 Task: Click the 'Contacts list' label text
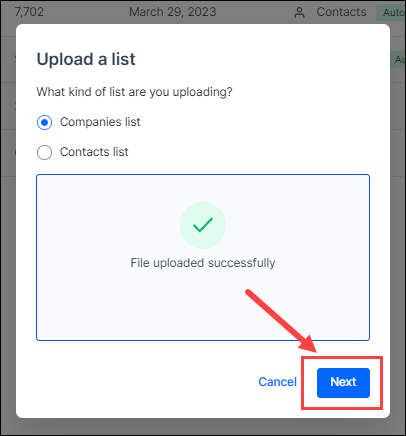[94, 152]
